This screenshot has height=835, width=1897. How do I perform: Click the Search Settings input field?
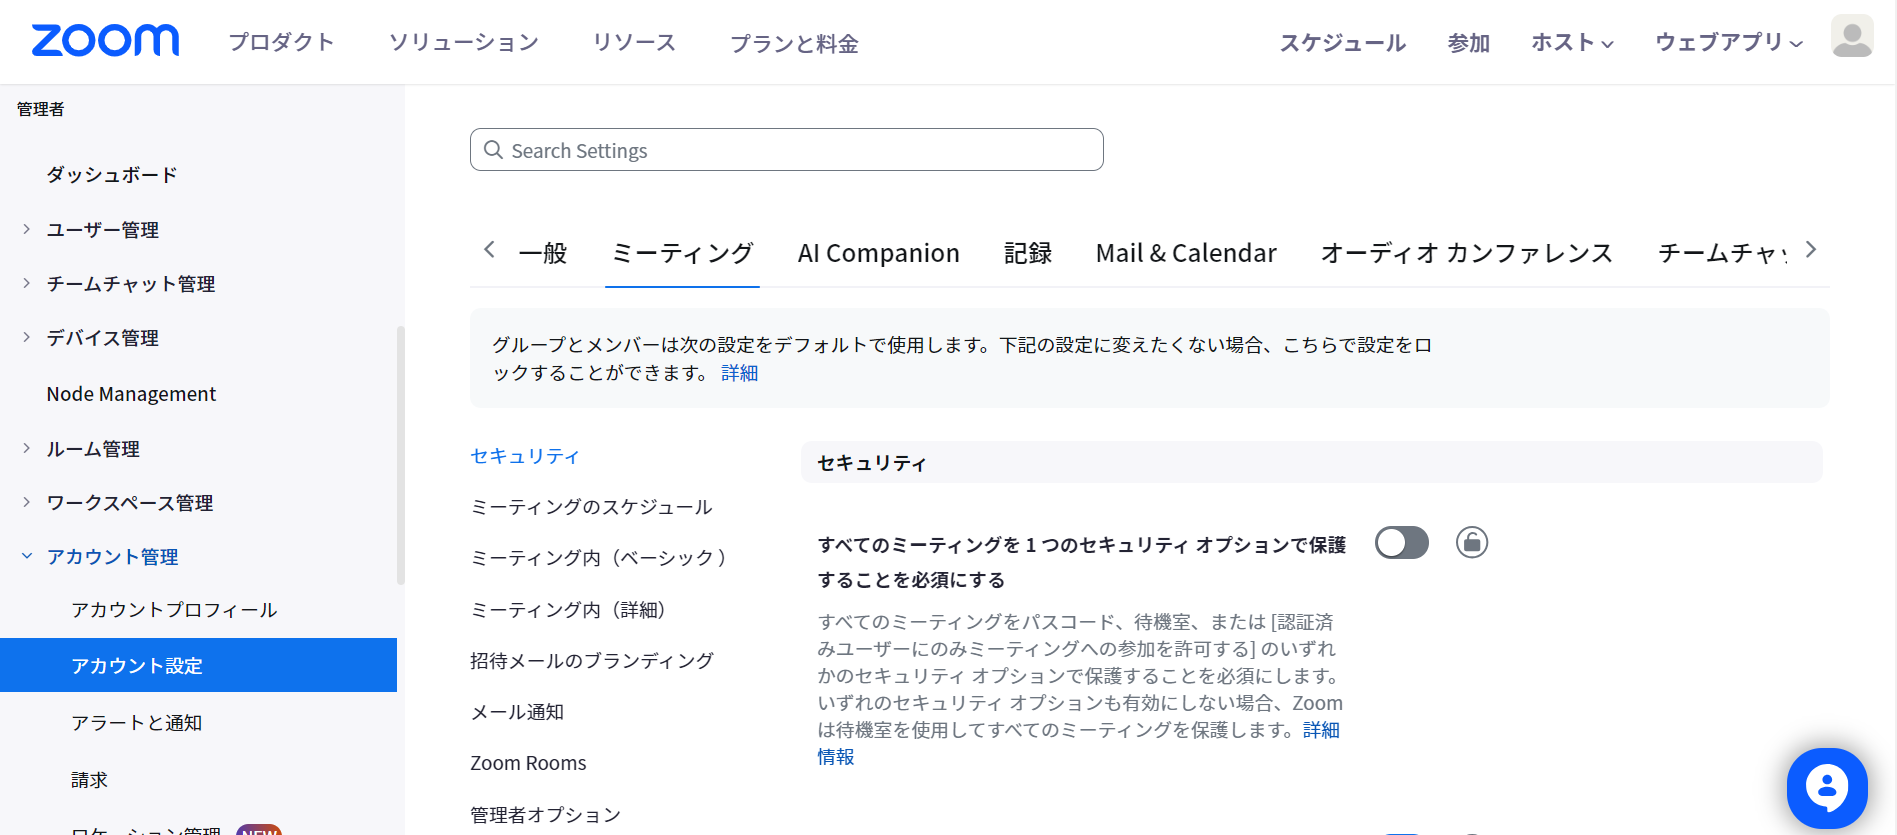[786, 150]
